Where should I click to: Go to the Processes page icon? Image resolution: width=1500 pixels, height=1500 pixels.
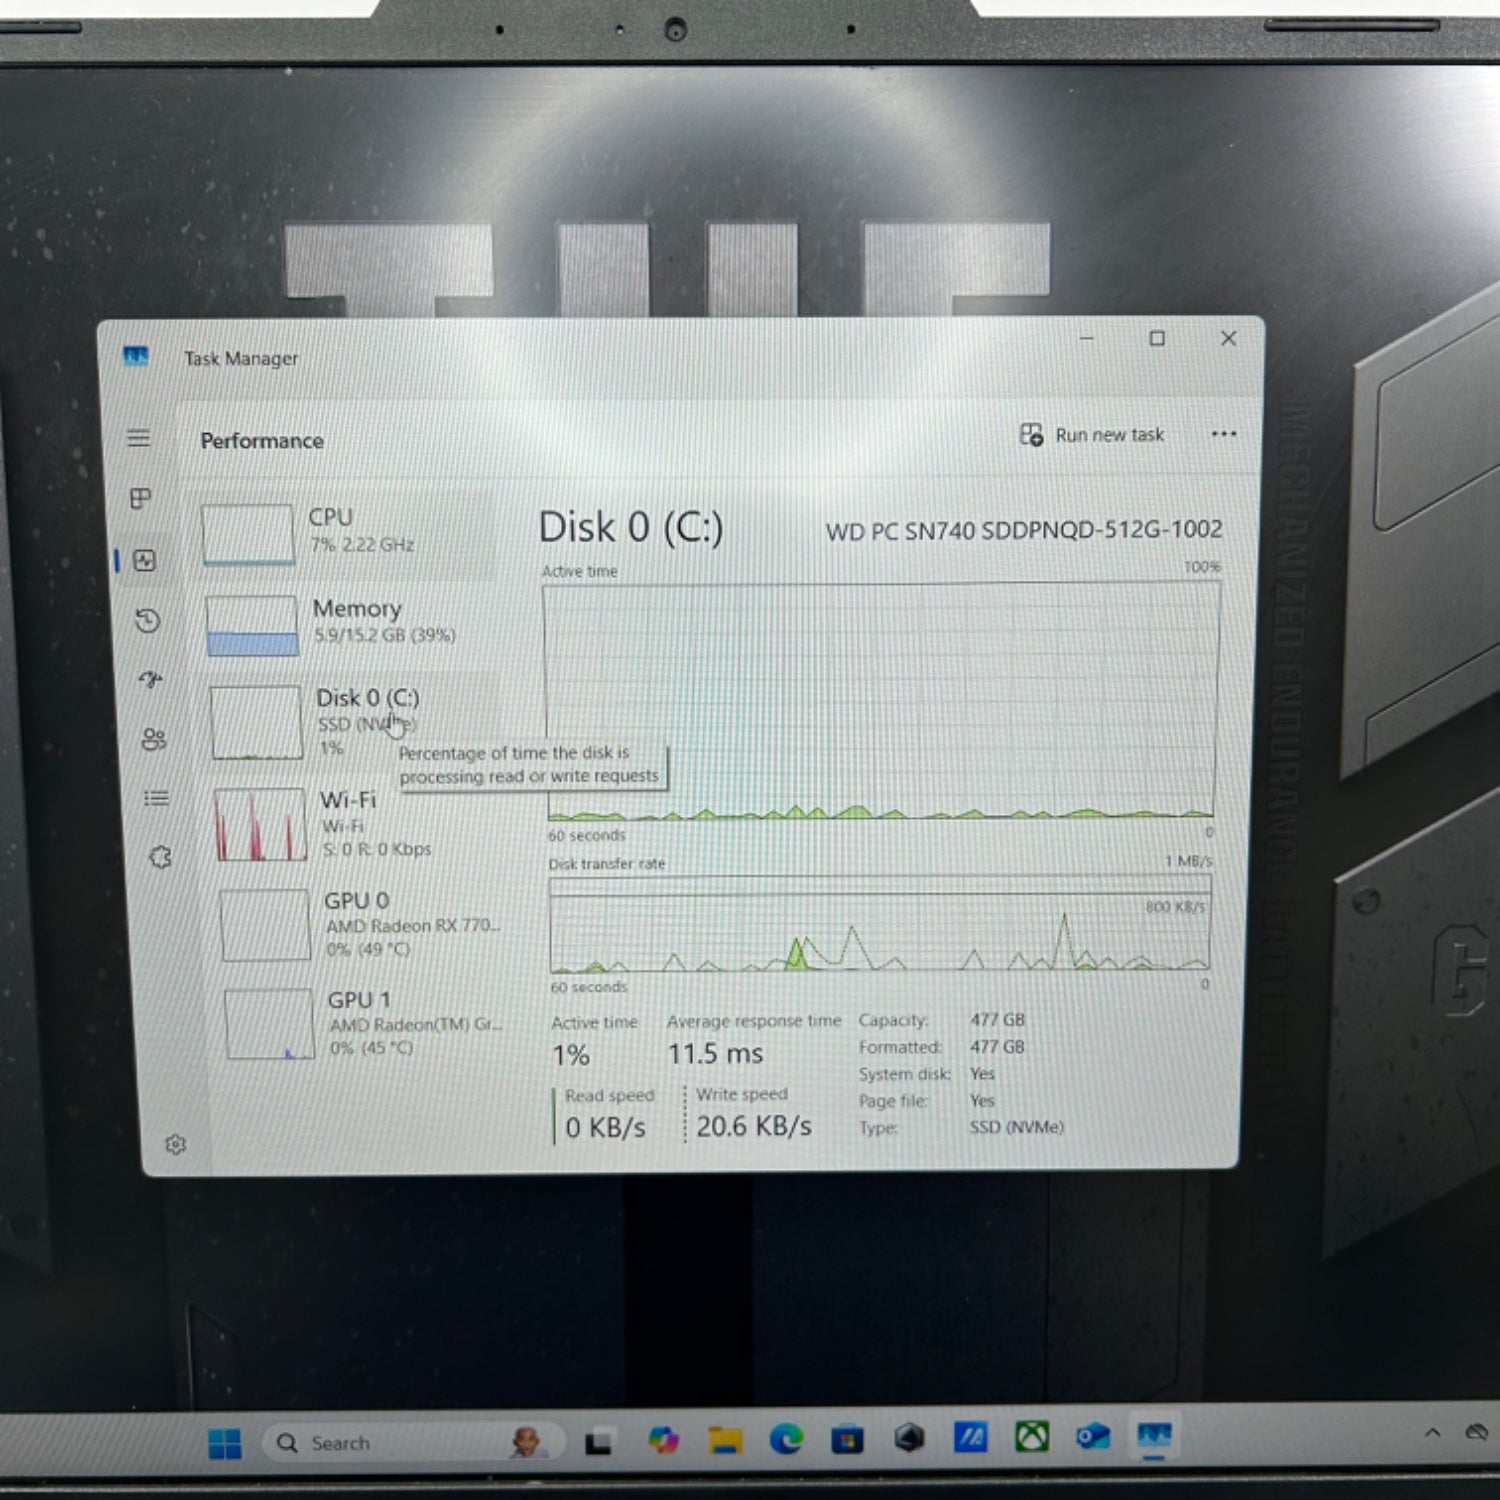coord(141,498)
